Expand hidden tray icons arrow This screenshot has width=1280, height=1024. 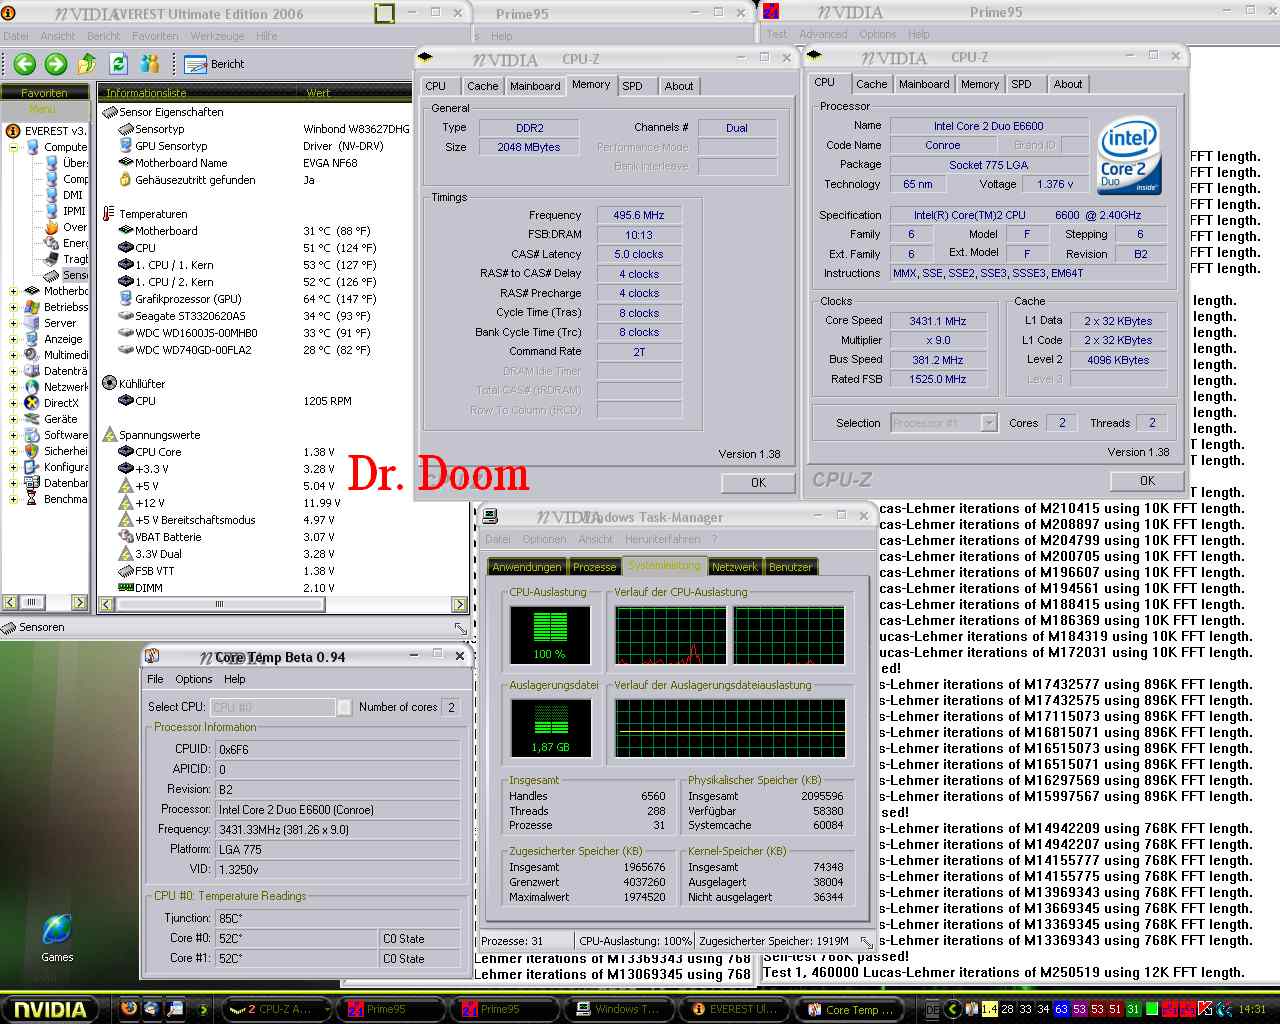pyautogui.click(x=953, y=1010)
